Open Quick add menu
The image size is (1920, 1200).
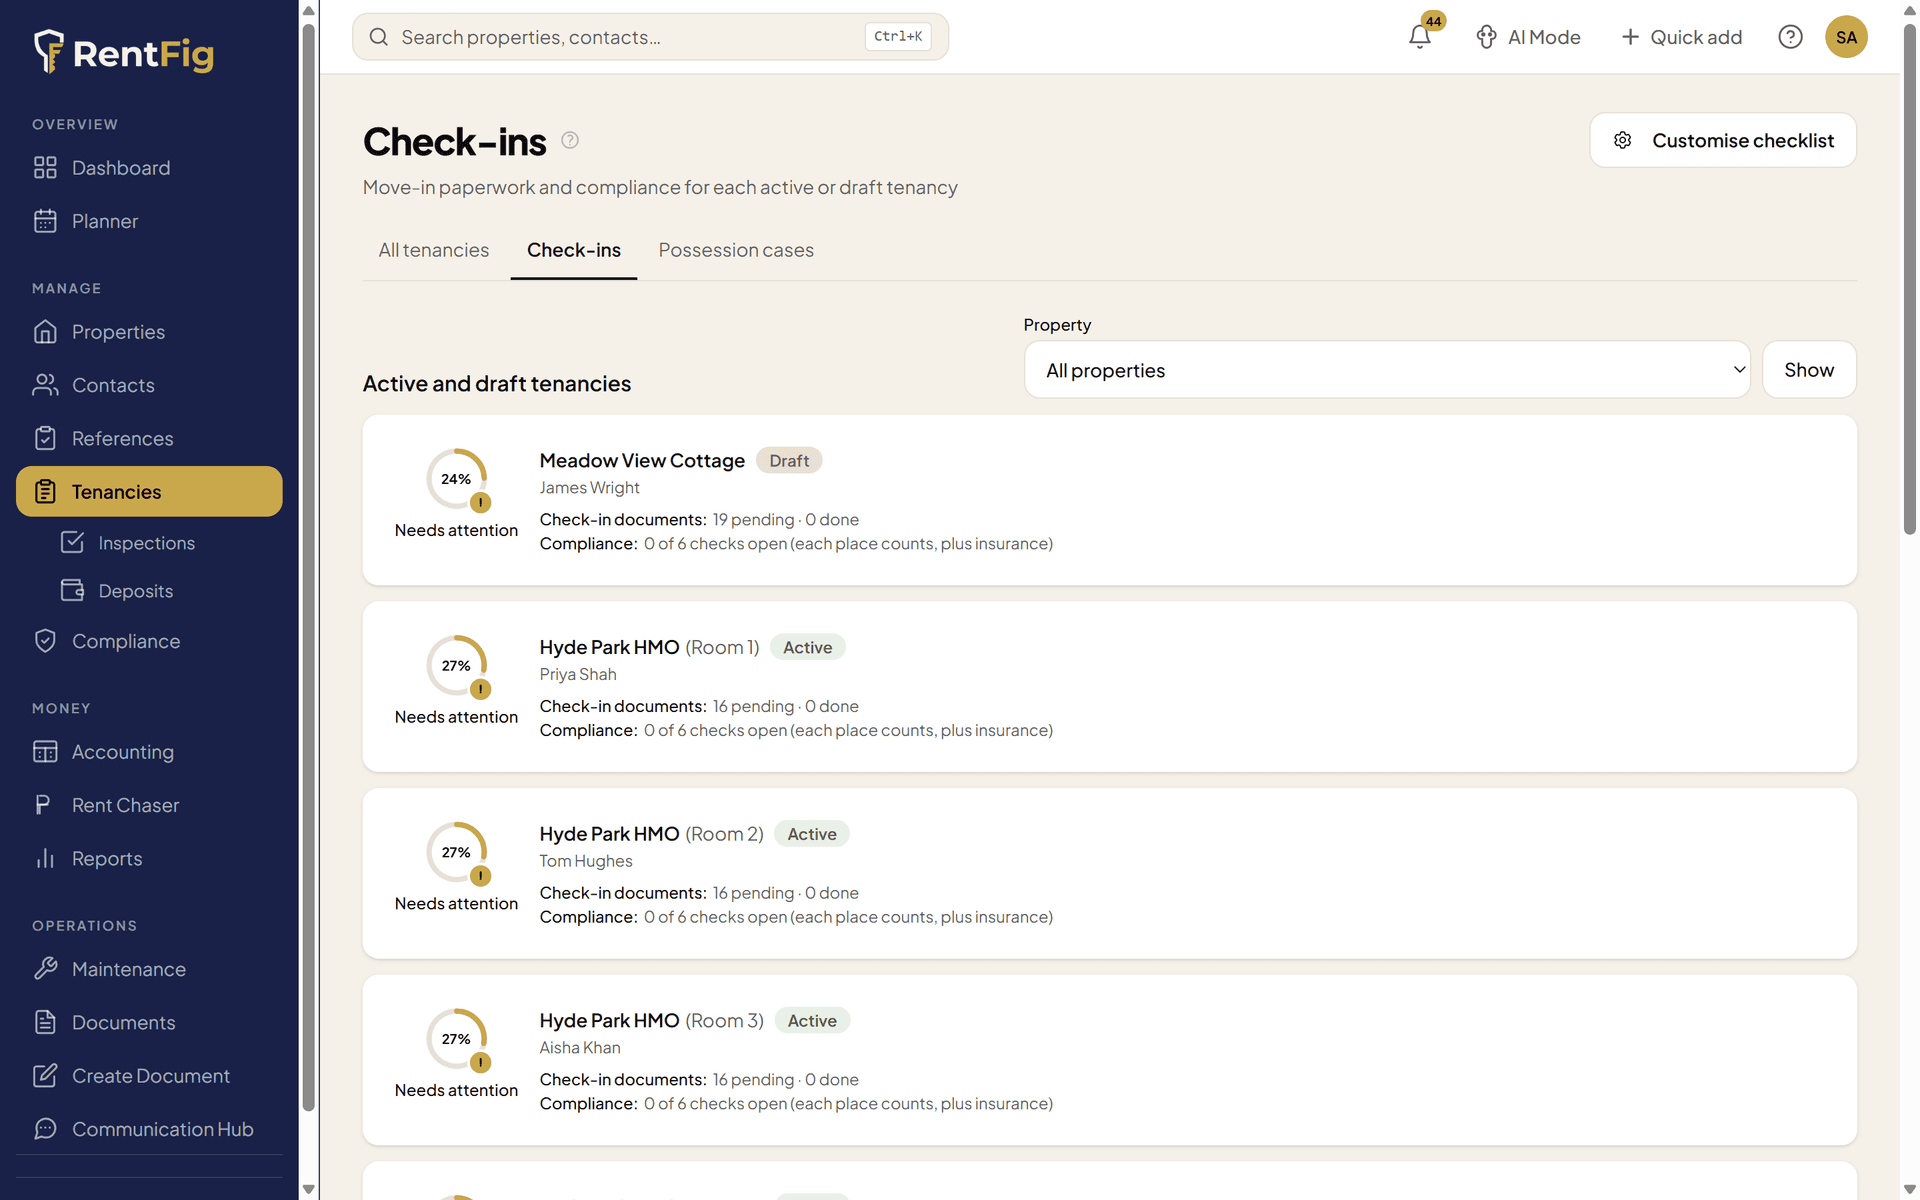(x=1681, y=37)
